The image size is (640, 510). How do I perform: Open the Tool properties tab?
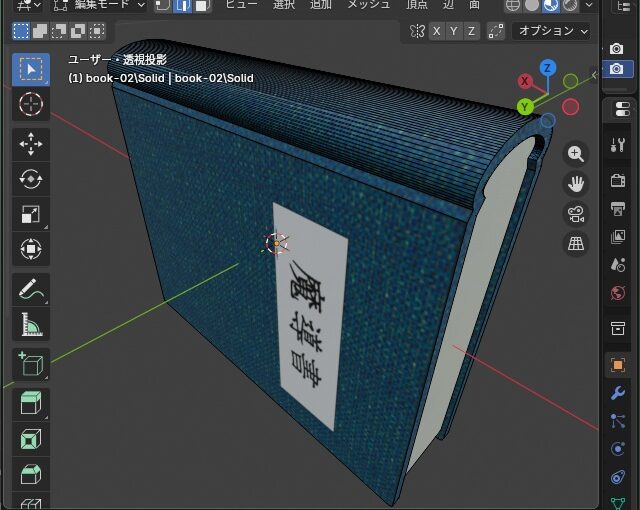(x=618, y=145)
